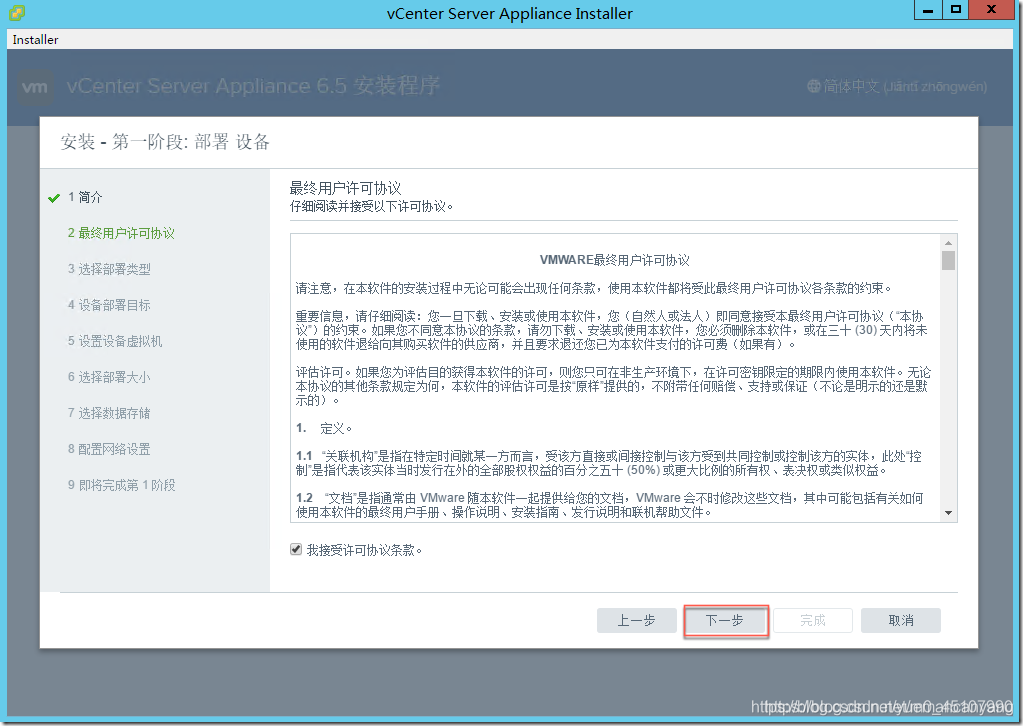Click the paragraph starting with 重要信息
Image resolution: width=1023 pixels, height=726 pixels.
[x=611, y=330]
